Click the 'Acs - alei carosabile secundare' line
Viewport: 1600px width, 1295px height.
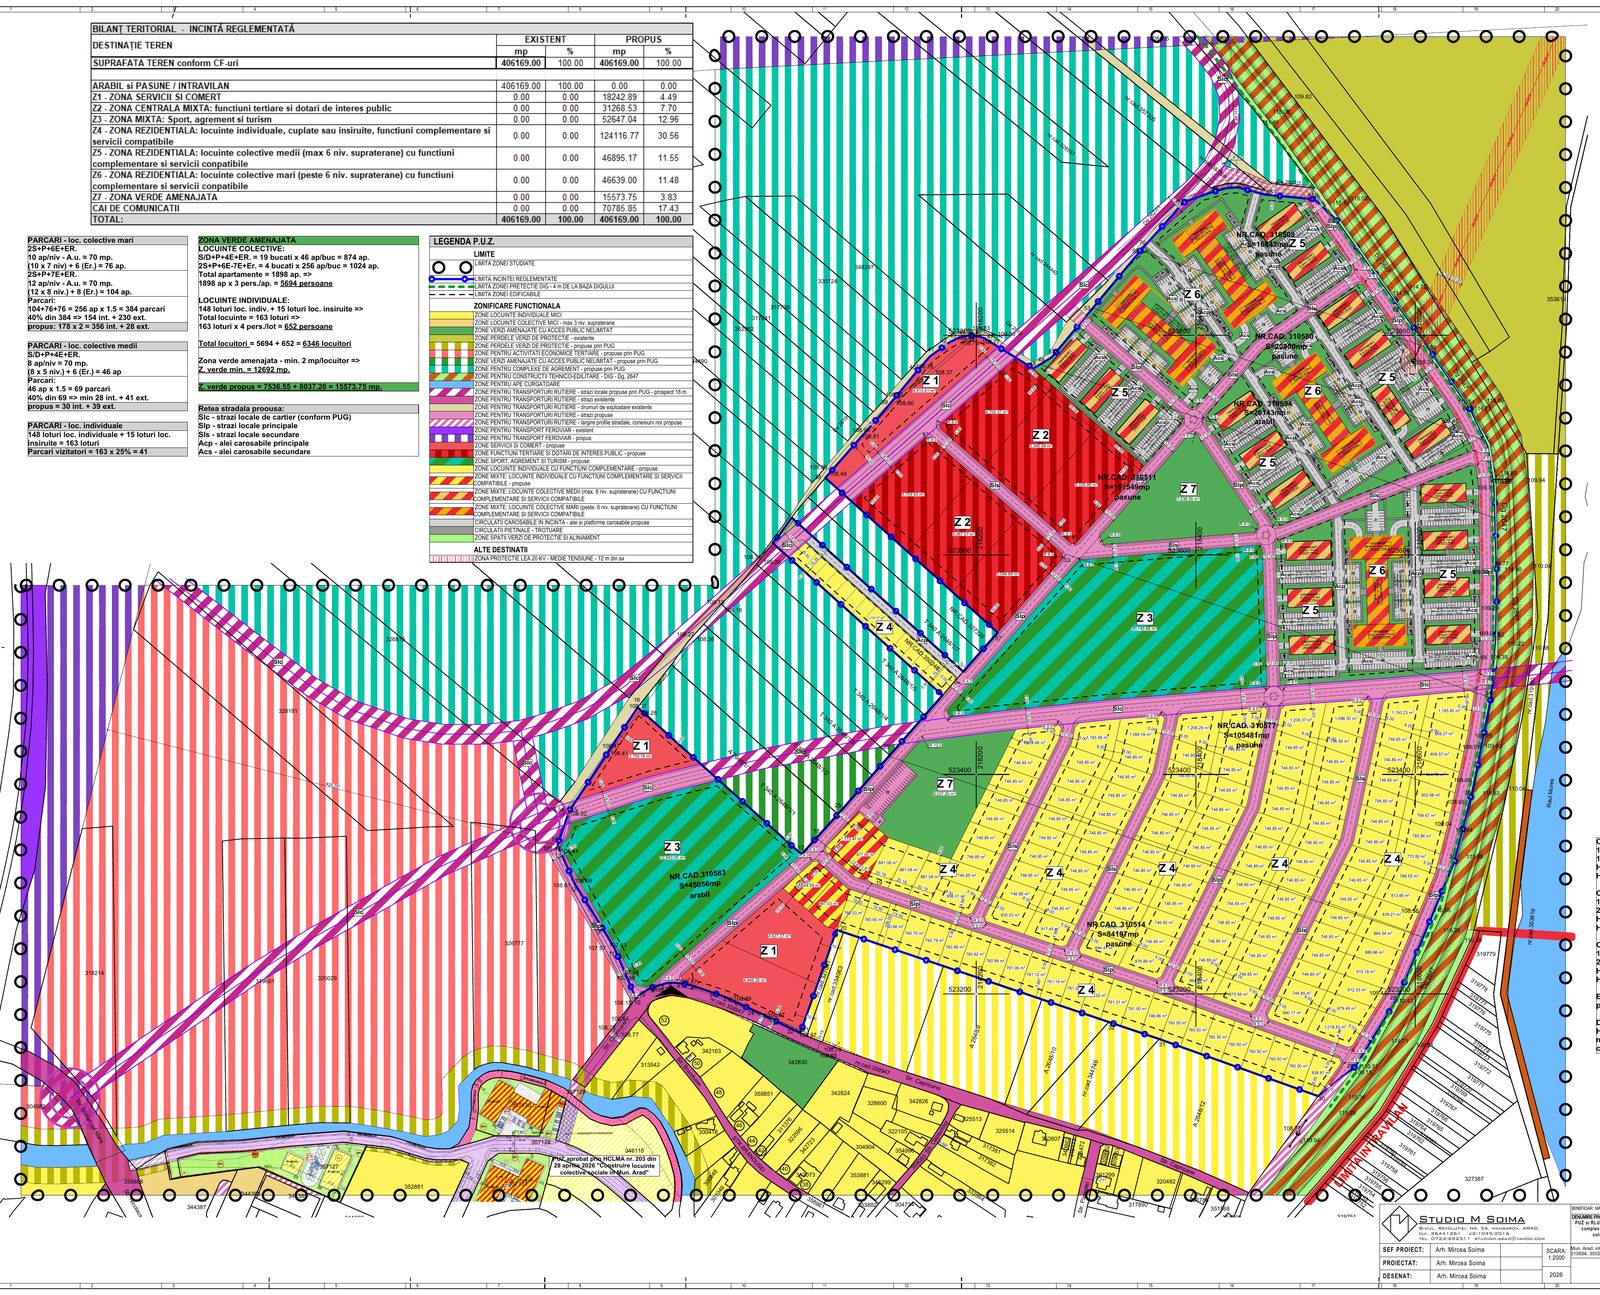point(254,452)
